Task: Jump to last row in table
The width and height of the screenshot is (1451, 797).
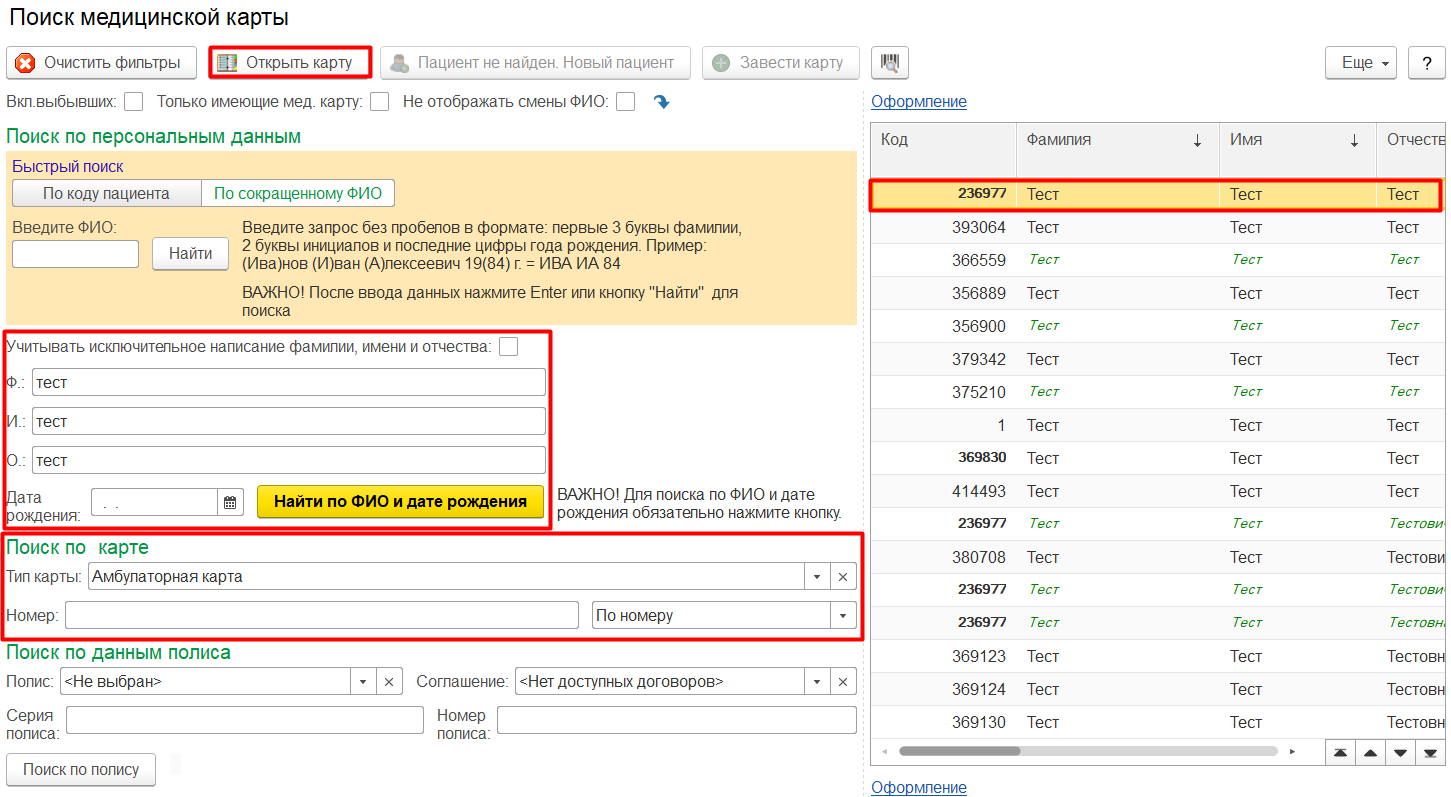Action: 1430,752
